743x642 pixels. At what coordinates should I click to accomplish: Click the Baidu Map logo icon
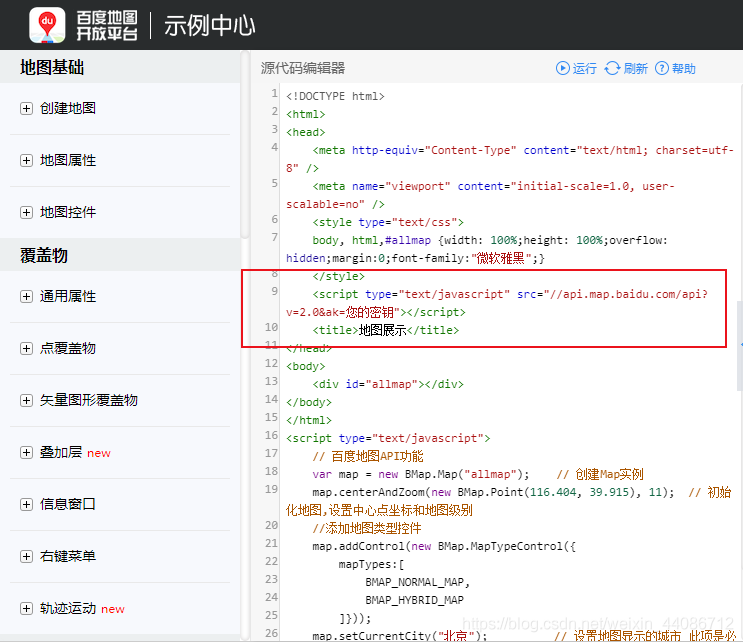[x=47, y=25]
